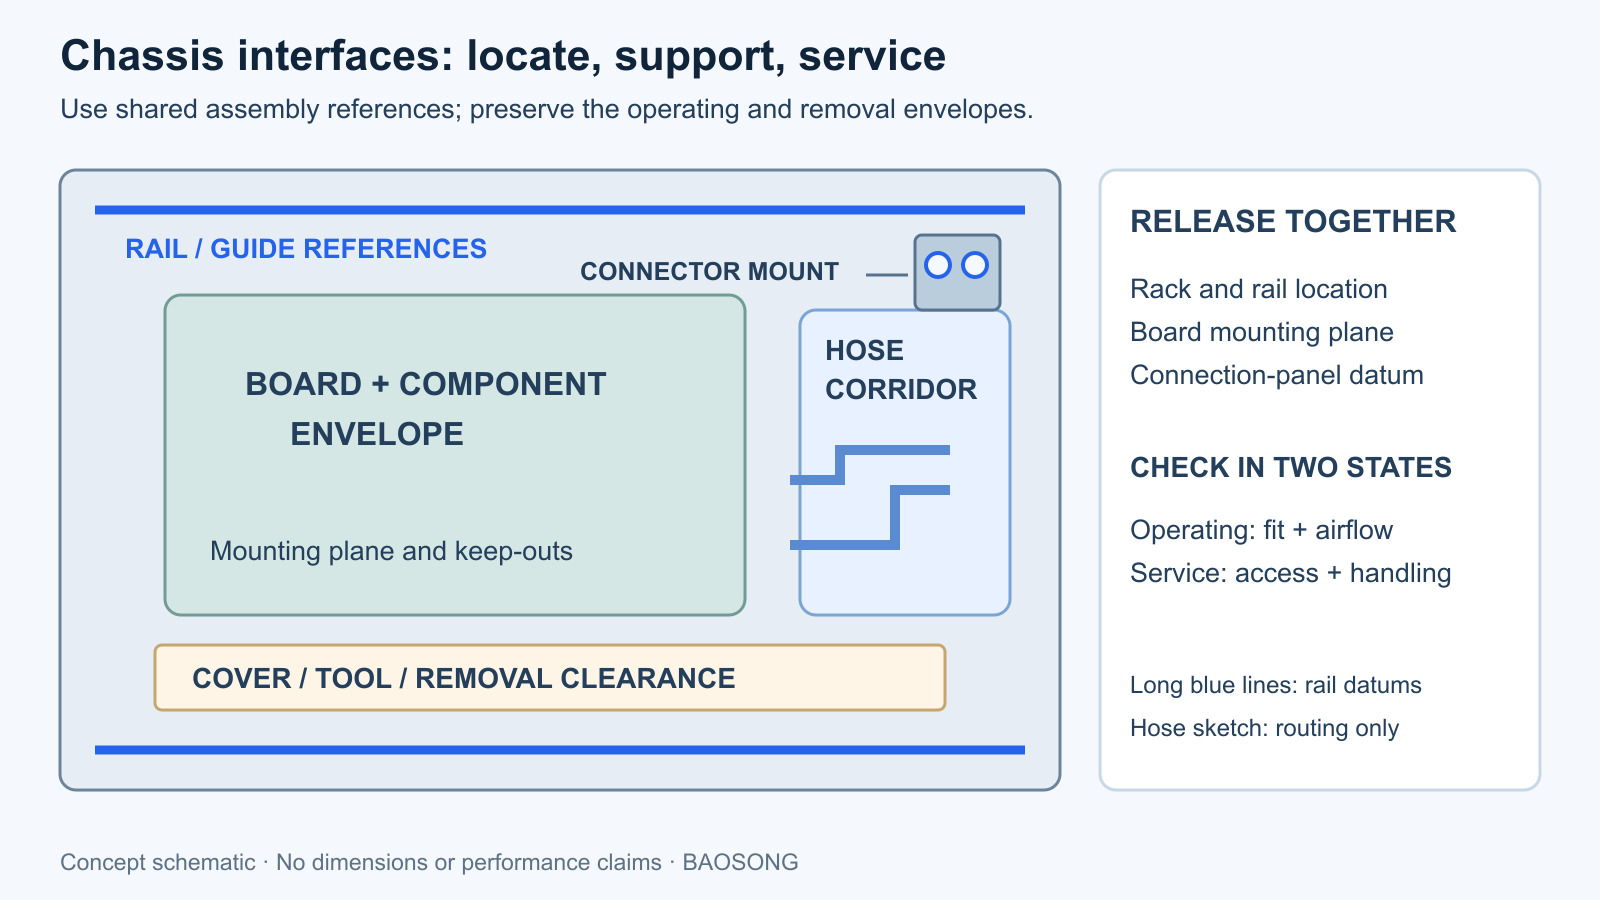Viewport: 1600px width, 900px height.
Task: Click the 'HOSE CORRIDOR' label
Action: tap(901, 370)
